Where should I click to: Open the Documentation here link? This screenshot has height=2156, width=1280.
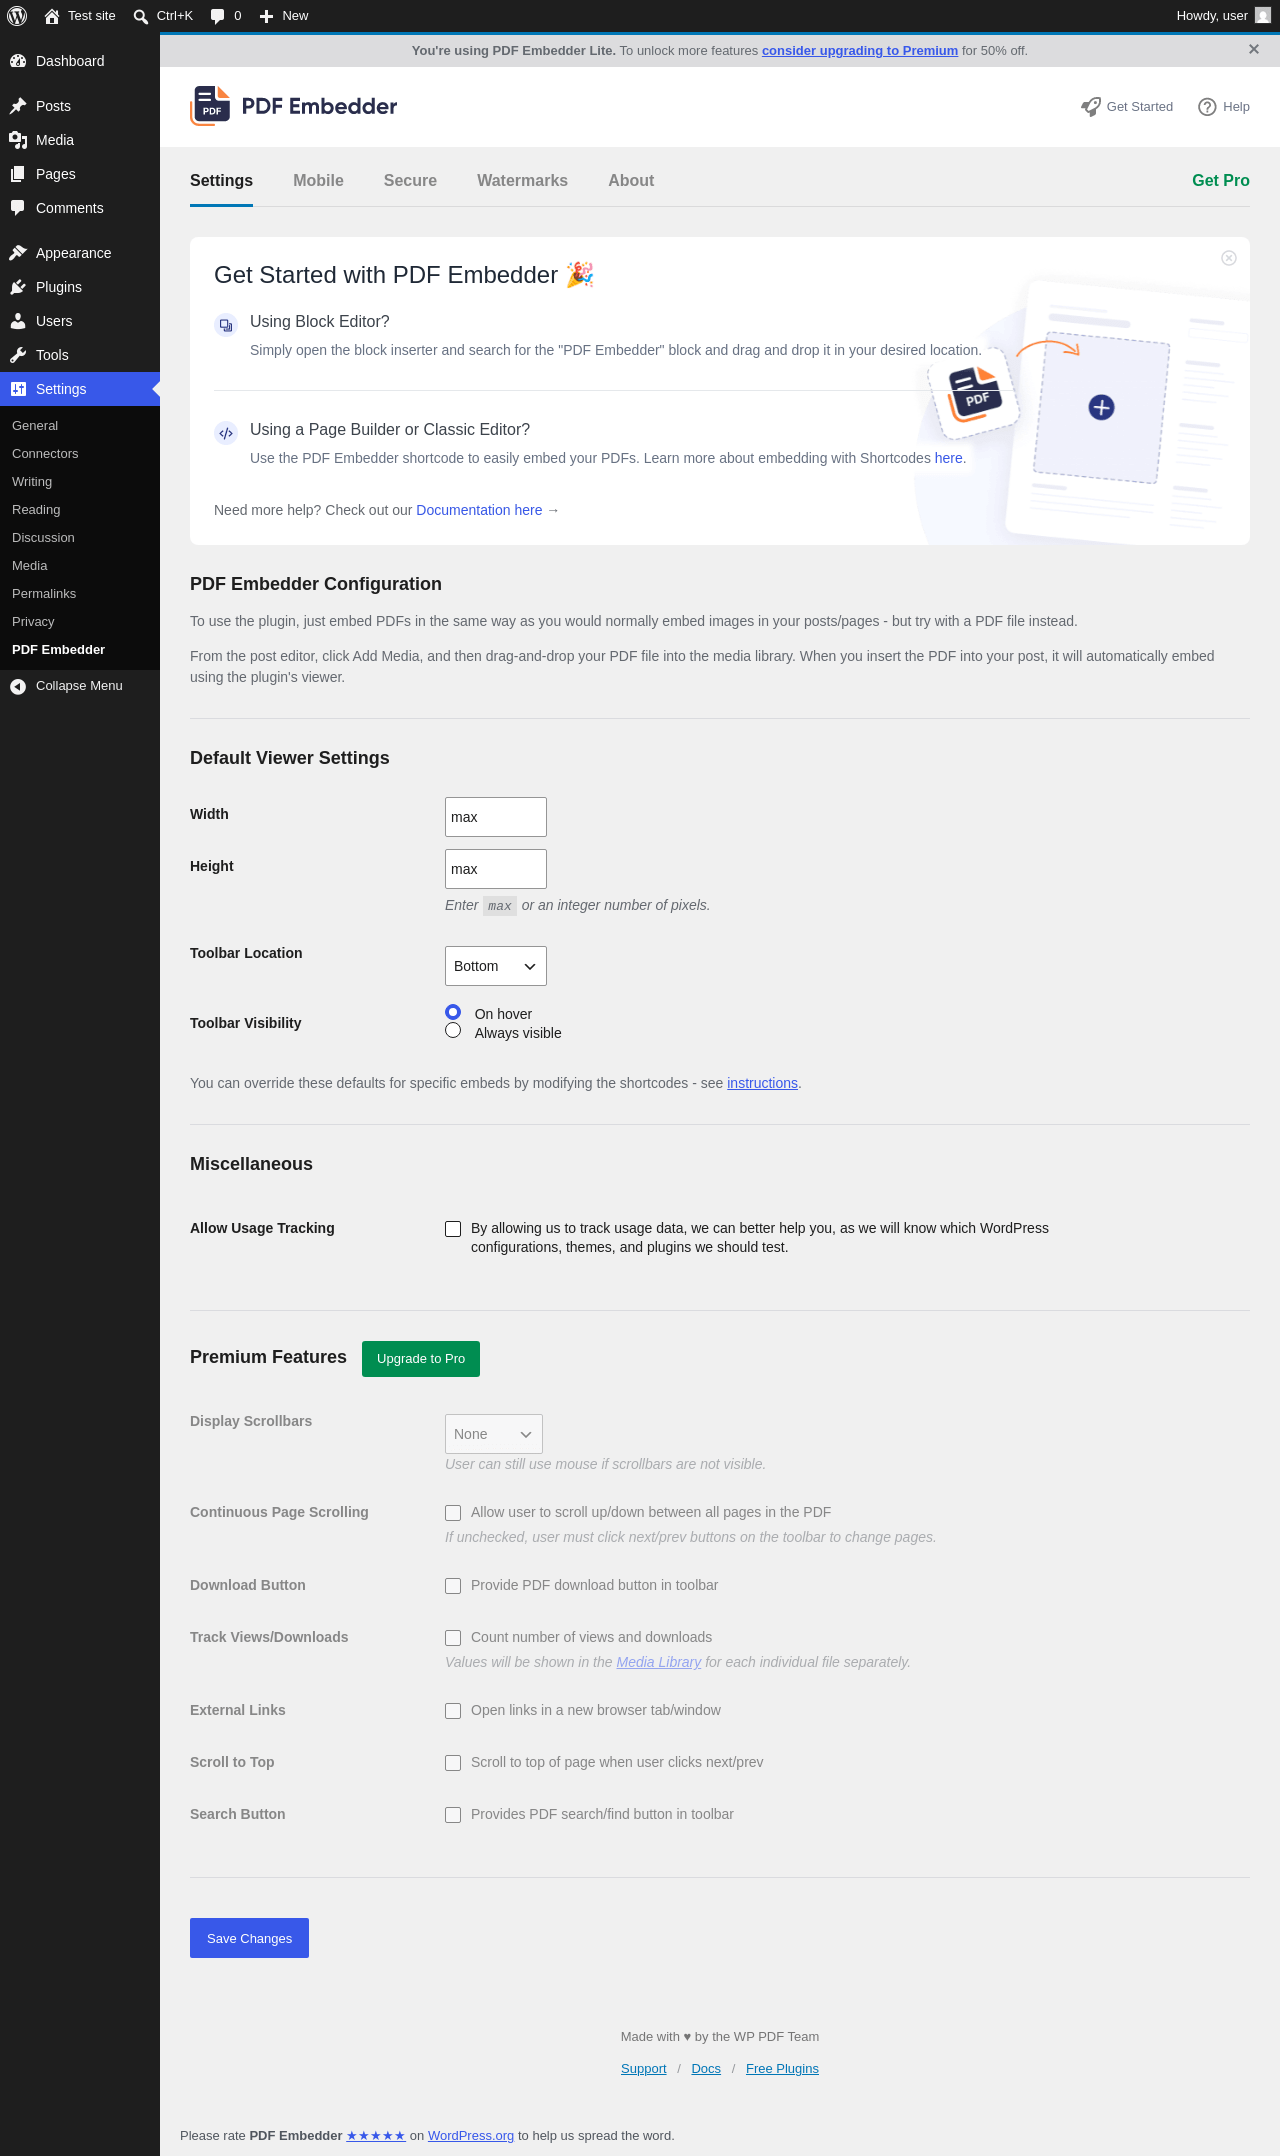tap(479, 510)
